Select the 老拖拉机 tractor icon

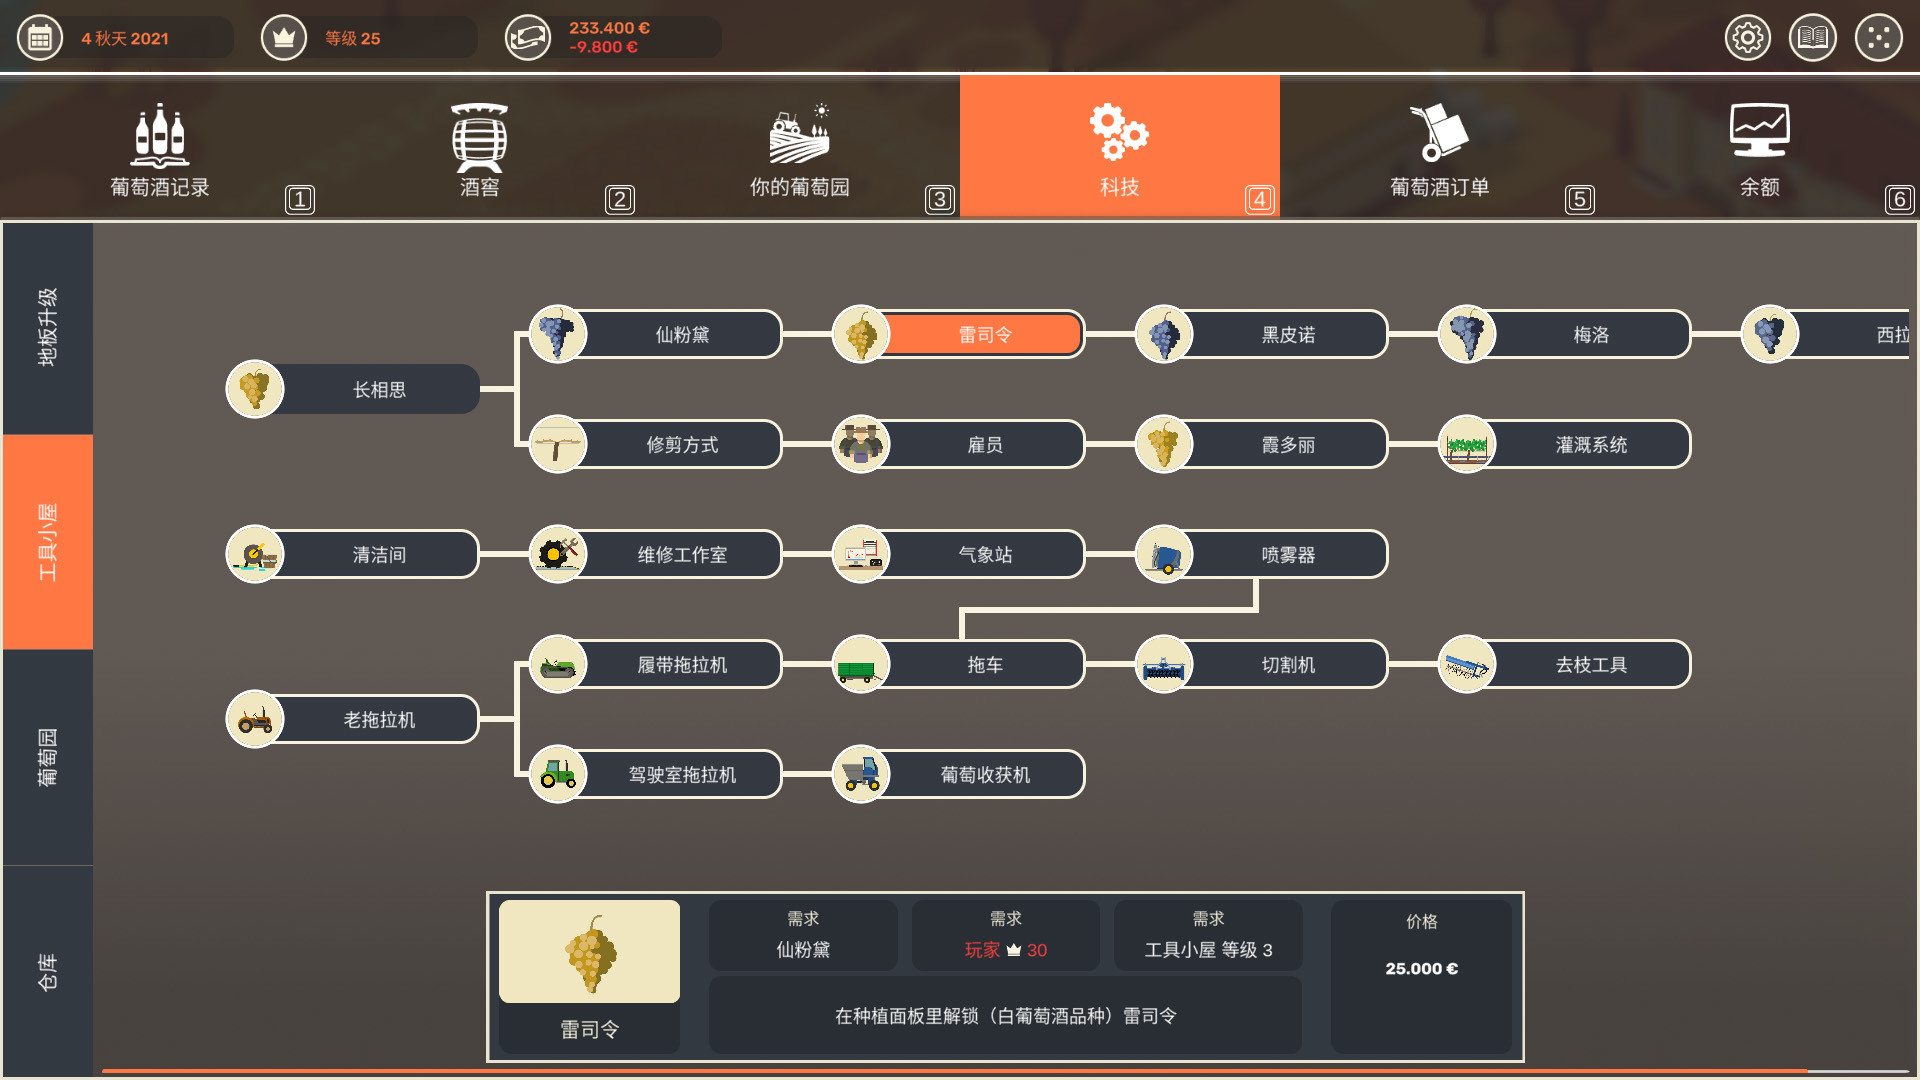click(255, 719)
